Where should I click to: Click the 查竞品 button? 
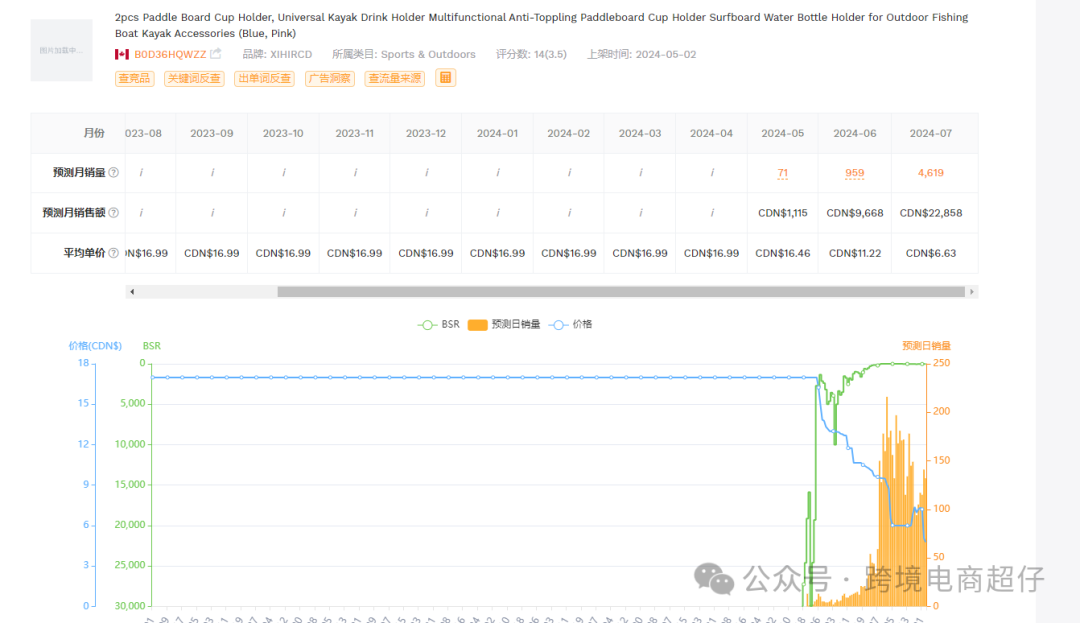pyautogui.click(x=134, y=78)
